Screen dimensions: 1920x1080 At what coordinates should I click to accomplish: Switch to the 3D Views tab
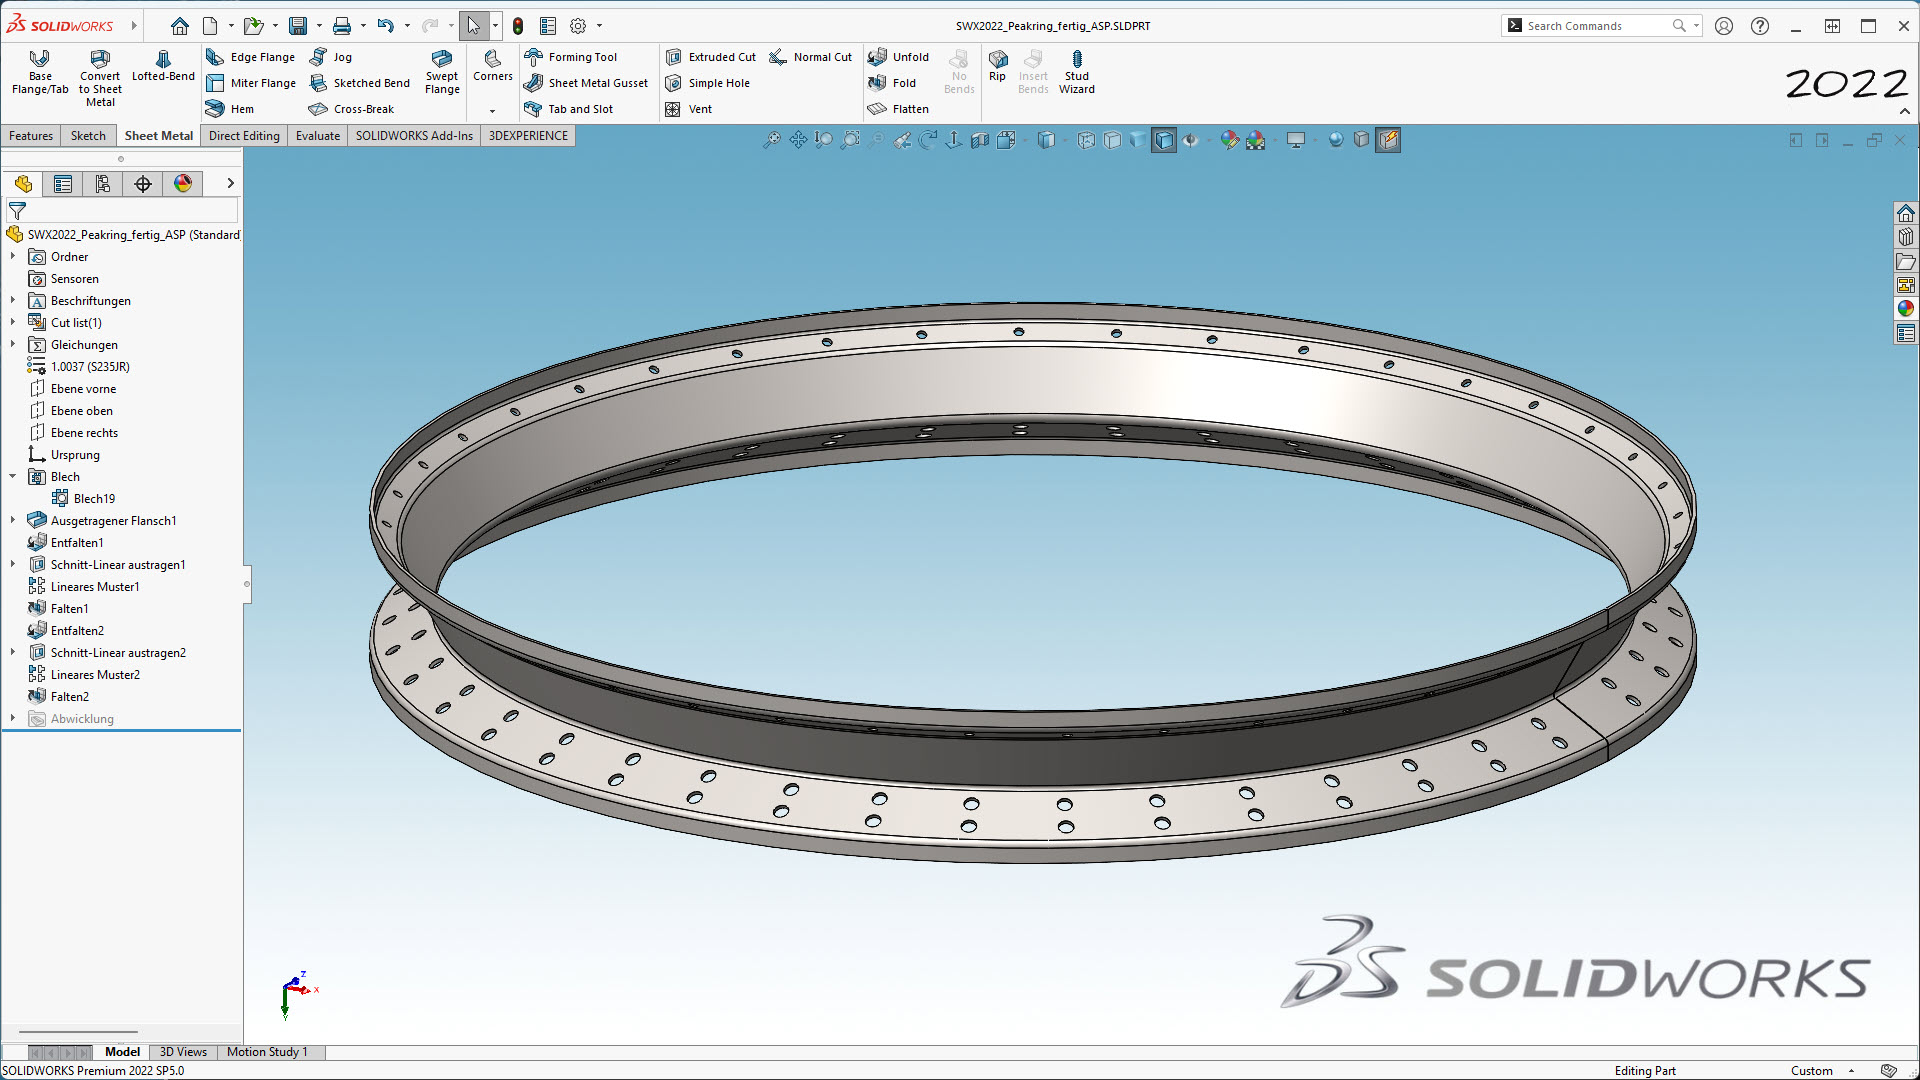[x=183, y=1052]
